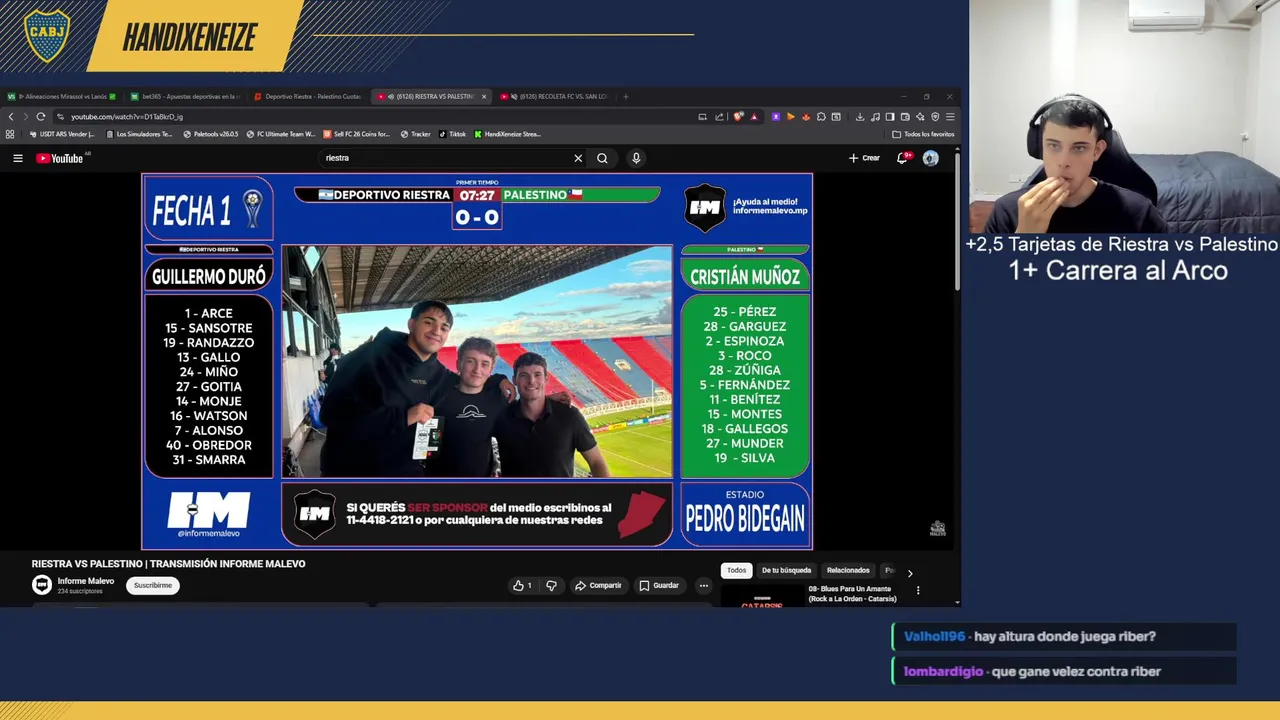1280x720 pixels.
Task: Switch to 'Alineaciones Mirassol vs Lanús' tab
Action: [62, 97]
